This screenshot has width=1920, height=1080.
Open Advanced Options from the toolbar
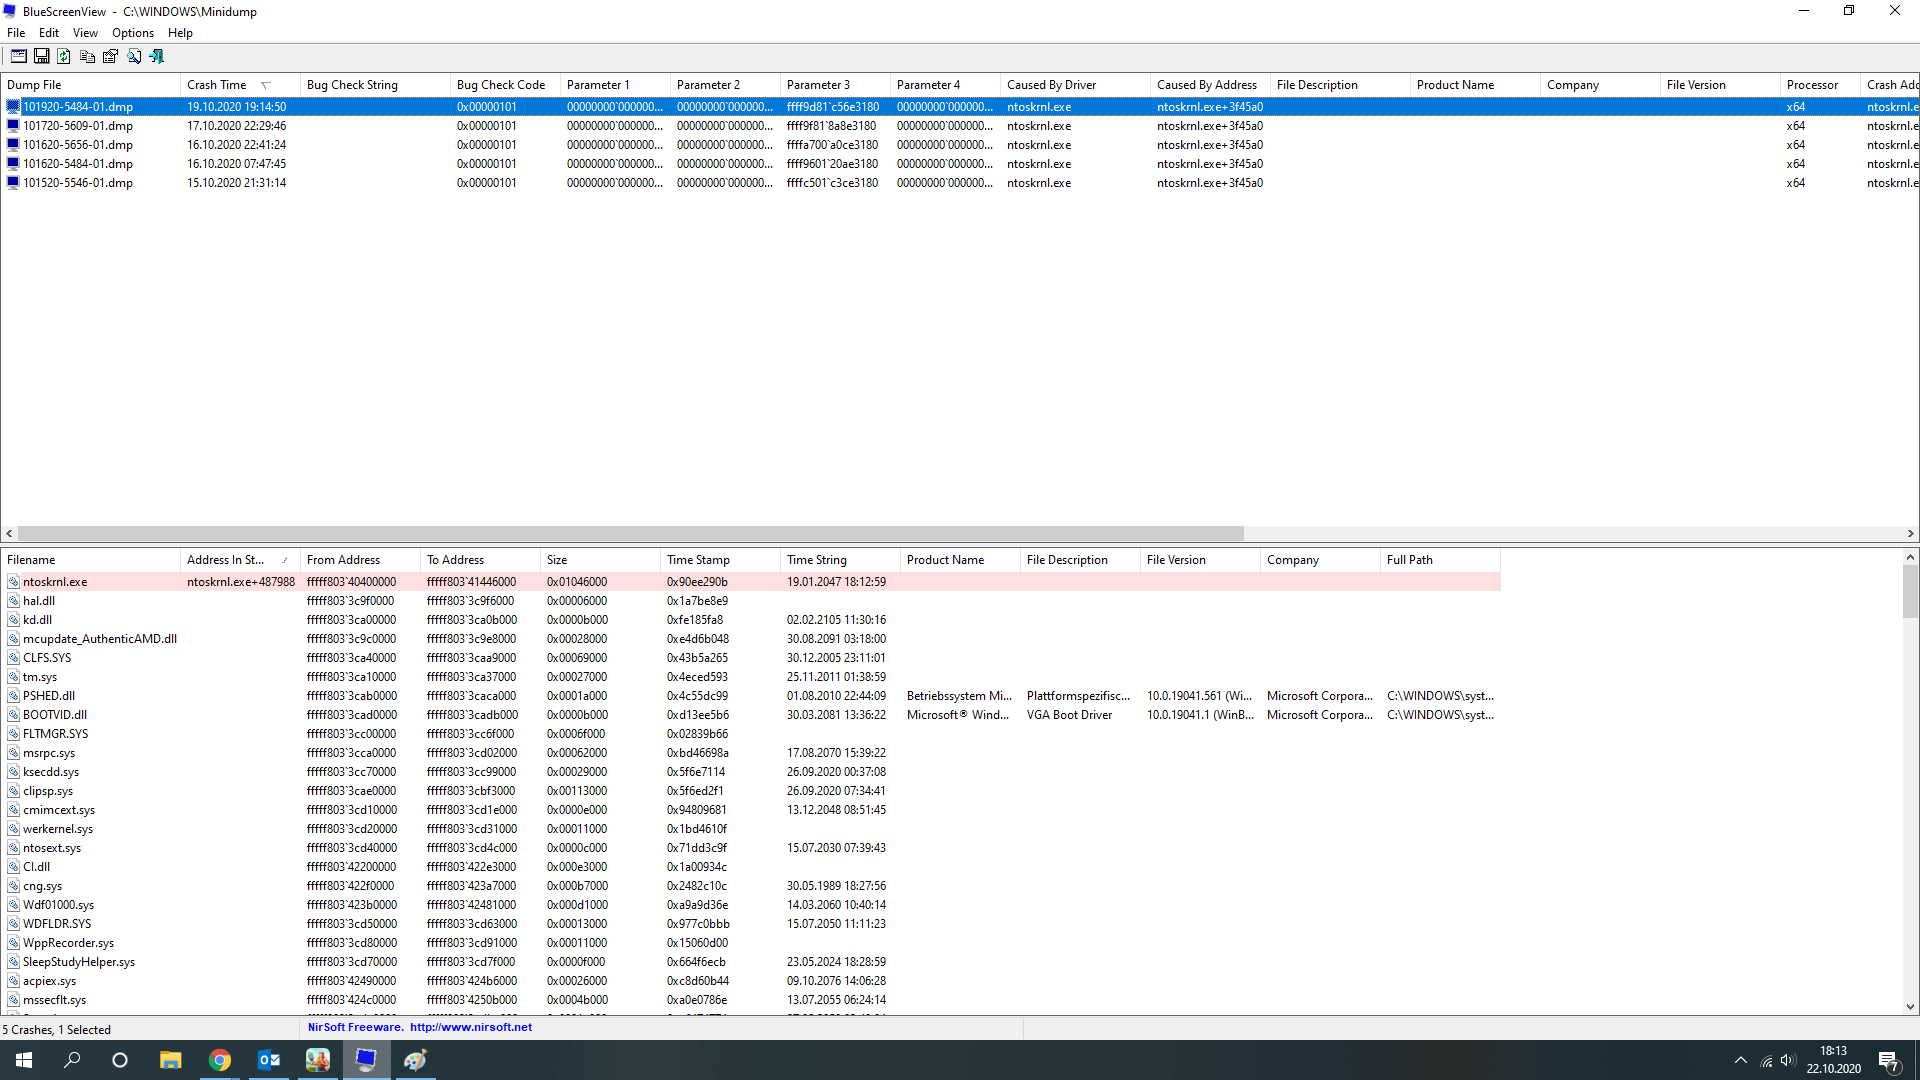(x=18, y=57)
